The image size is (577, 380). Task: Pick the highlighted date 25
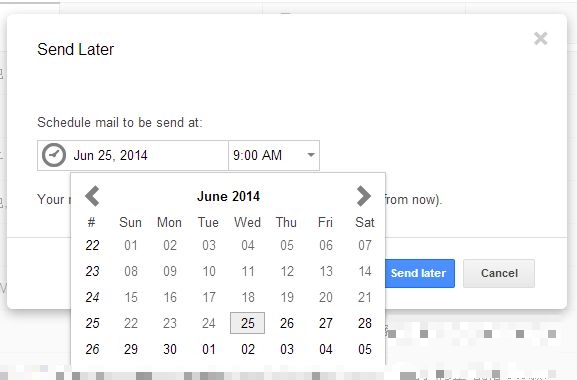[247, 323]
